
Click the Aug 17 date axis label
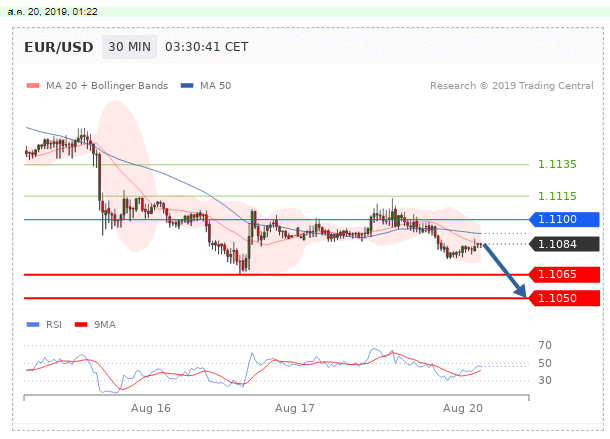[x=294, y=408]
